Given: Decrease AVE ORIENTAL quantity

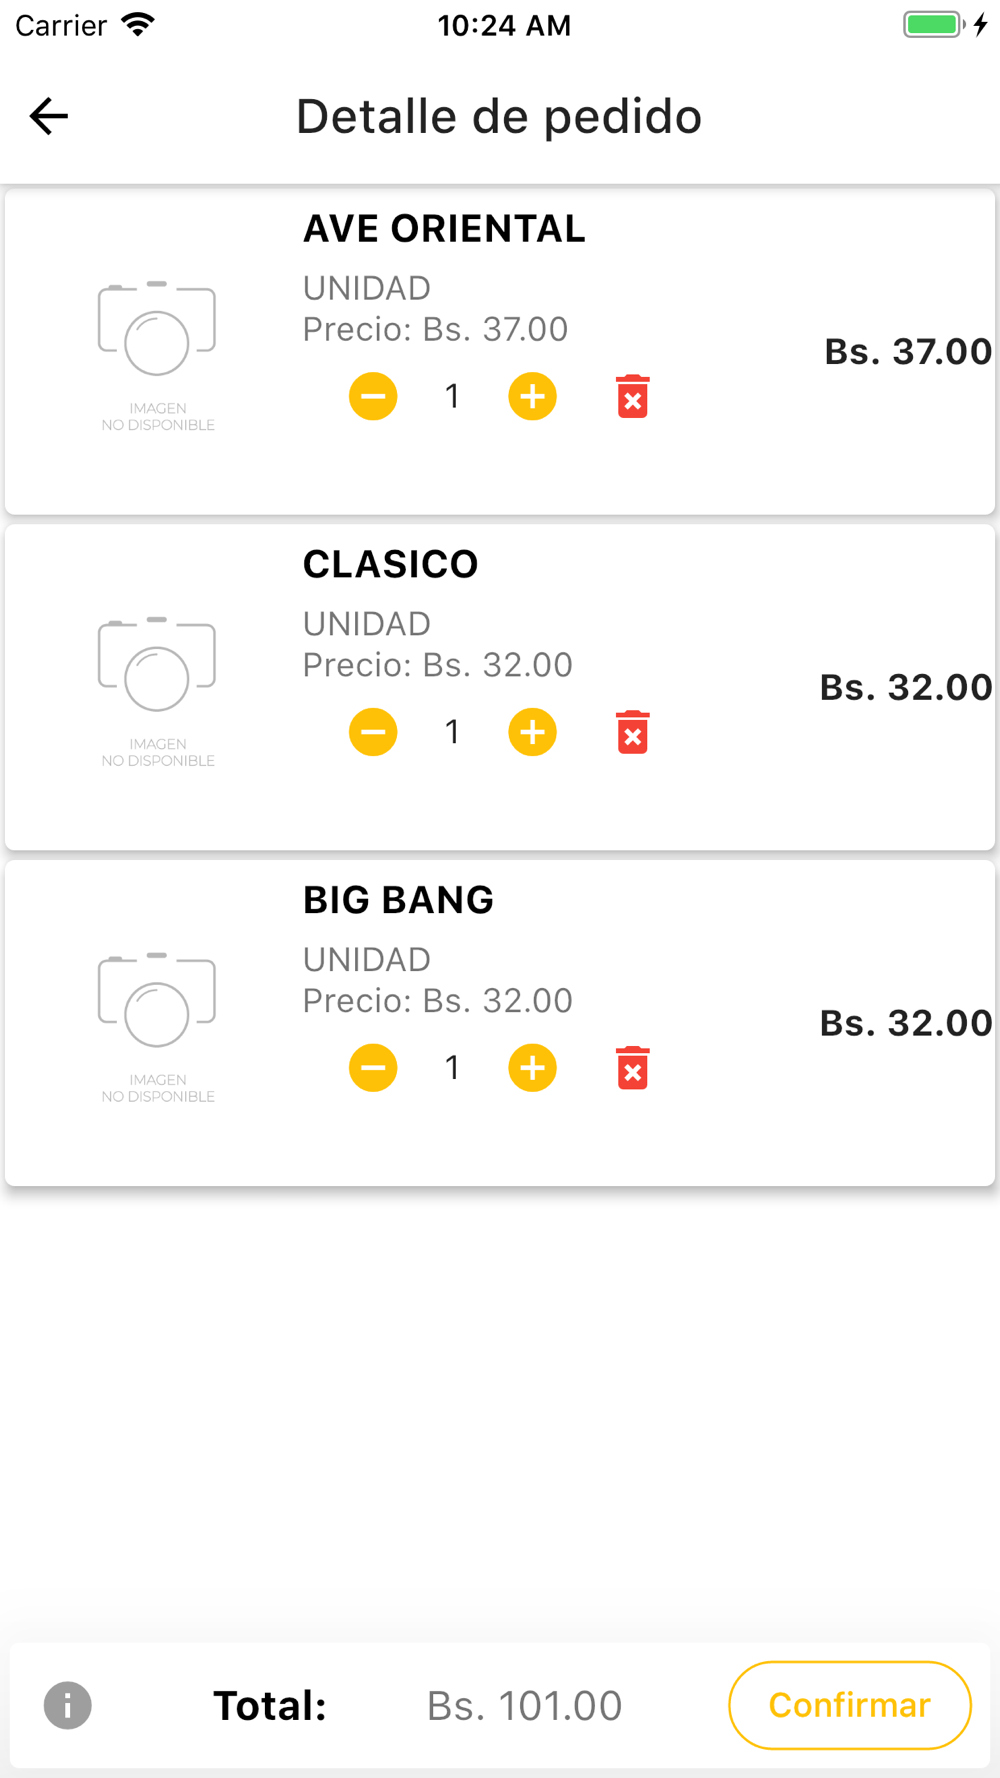Looking at the screenshot, I should tap(373, 397).
